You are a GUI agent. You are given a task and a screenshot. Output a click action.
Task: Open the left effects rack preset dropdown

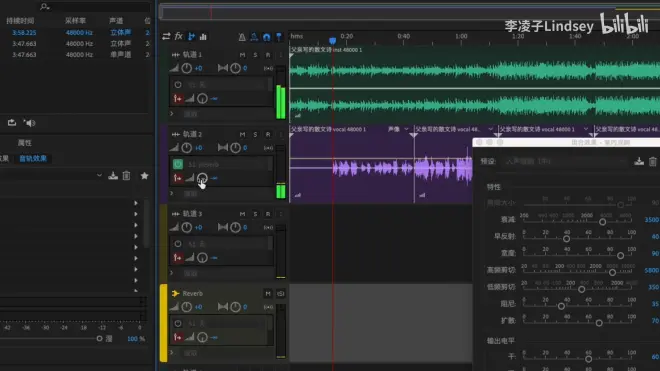coord(99,176)
